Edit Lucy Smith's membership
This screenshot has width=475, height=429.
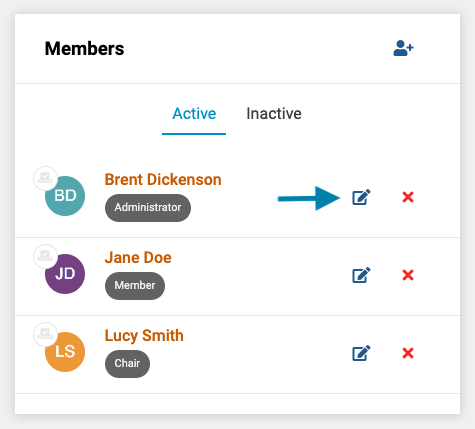point(361,353)
